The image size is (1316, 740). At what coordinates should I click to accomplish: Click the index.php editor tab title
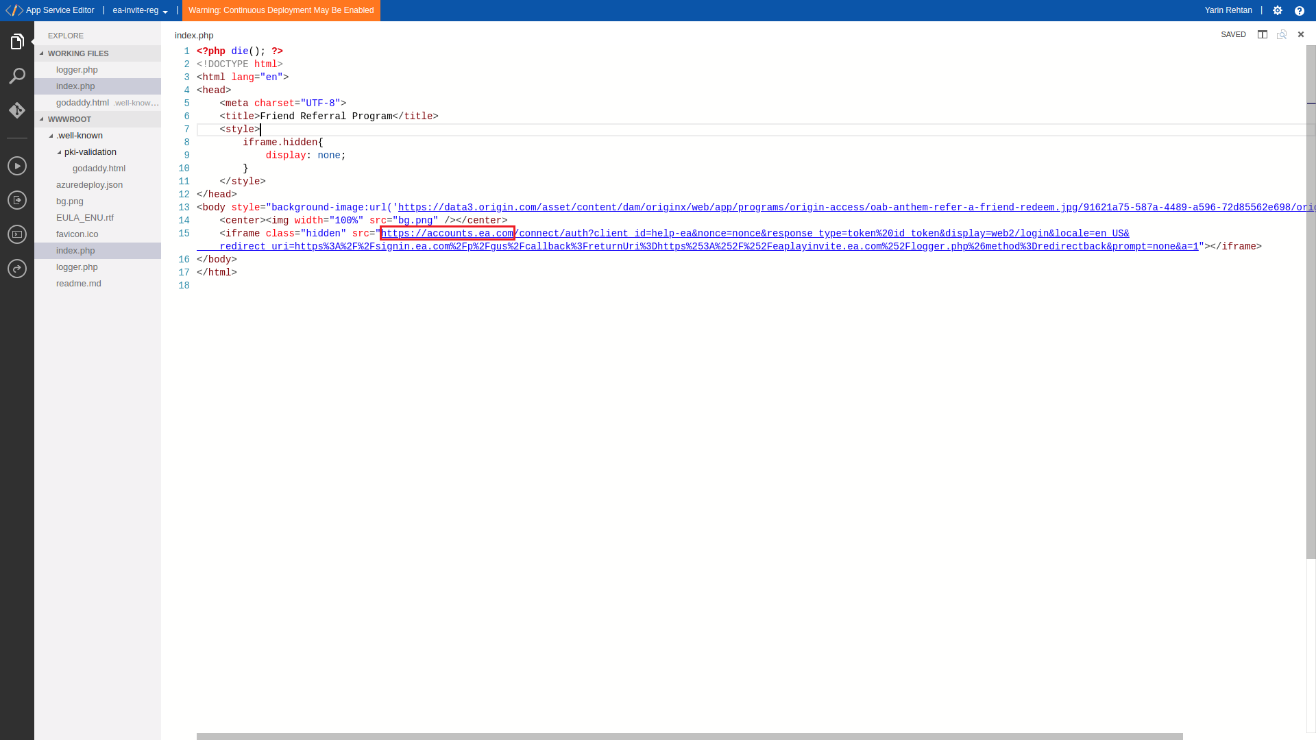(x=194, y=35)
